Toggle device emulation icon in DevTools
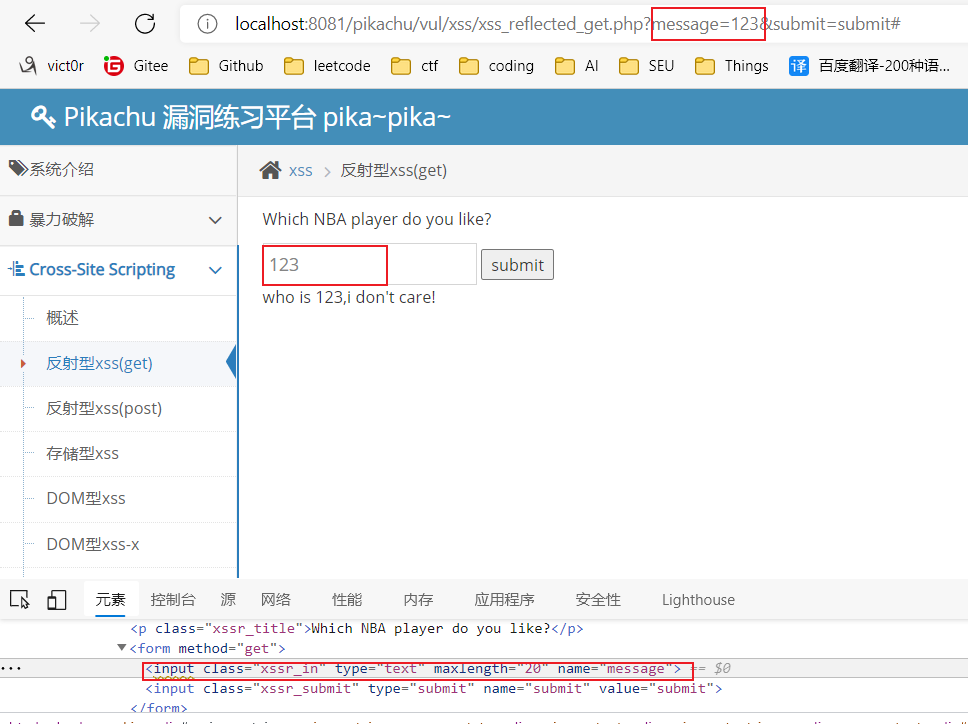The image size is (968, 724). (x=57, y=600)
